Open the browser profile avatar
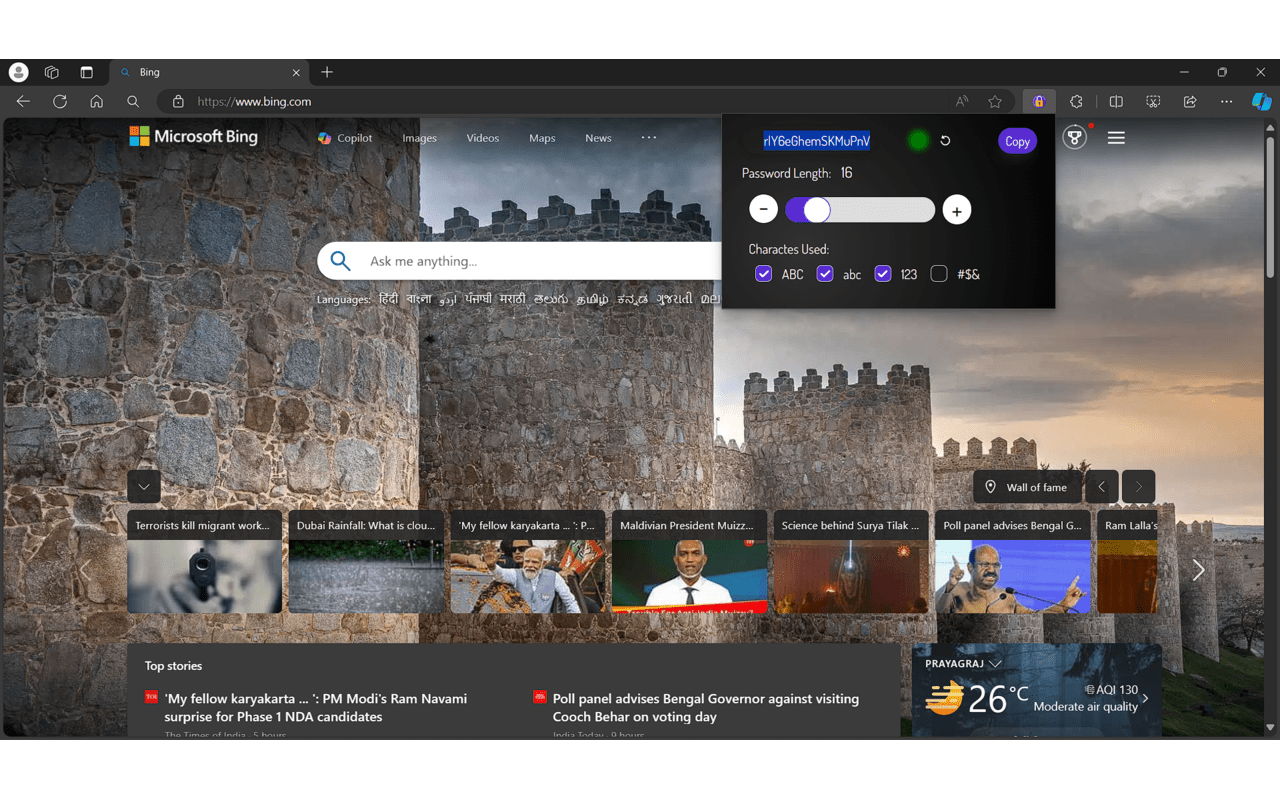Screen dimensions: 1280x800 pos(19,72)
